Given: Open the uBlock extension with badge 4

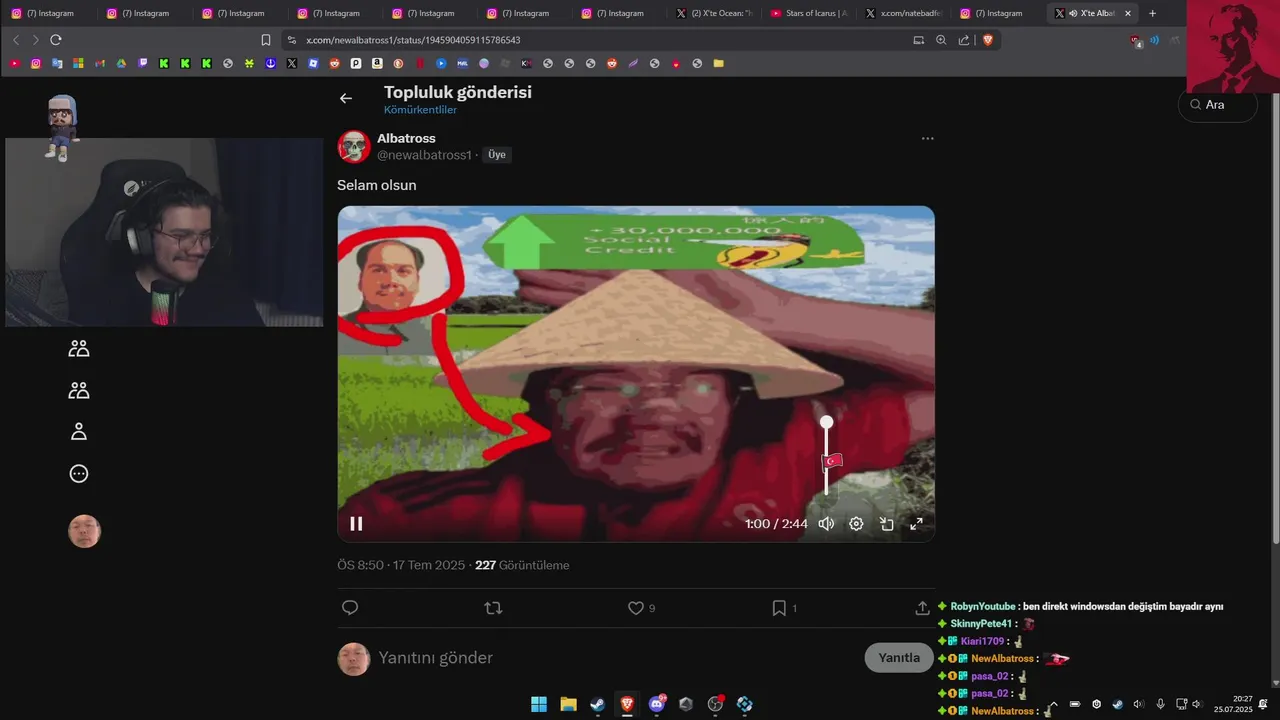Looking at the screenshot, I should pyautogui.click(x=1135, y=41).
